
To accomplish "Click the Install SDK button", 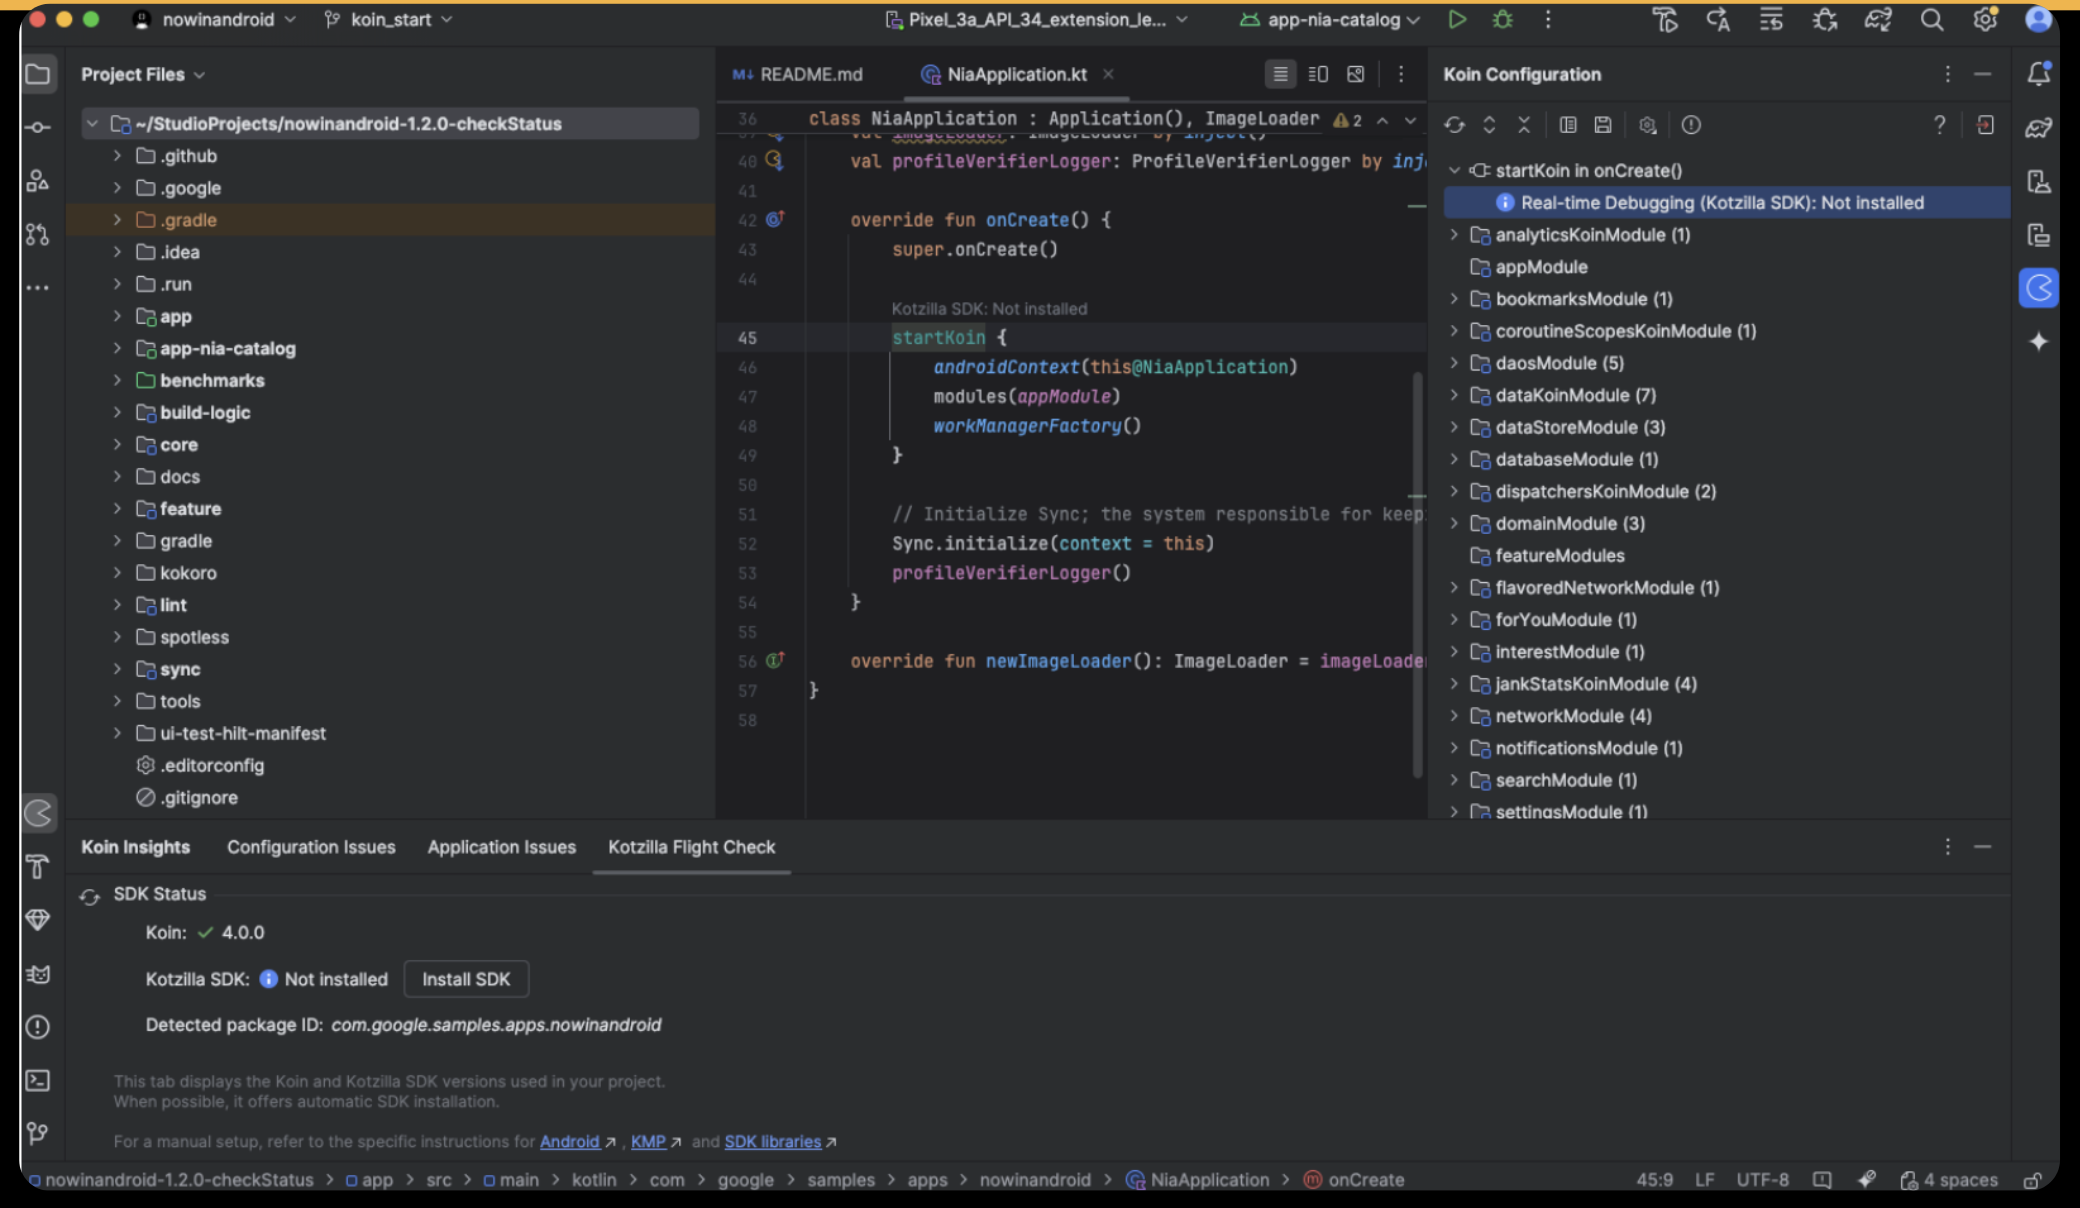I will point(466,979).
